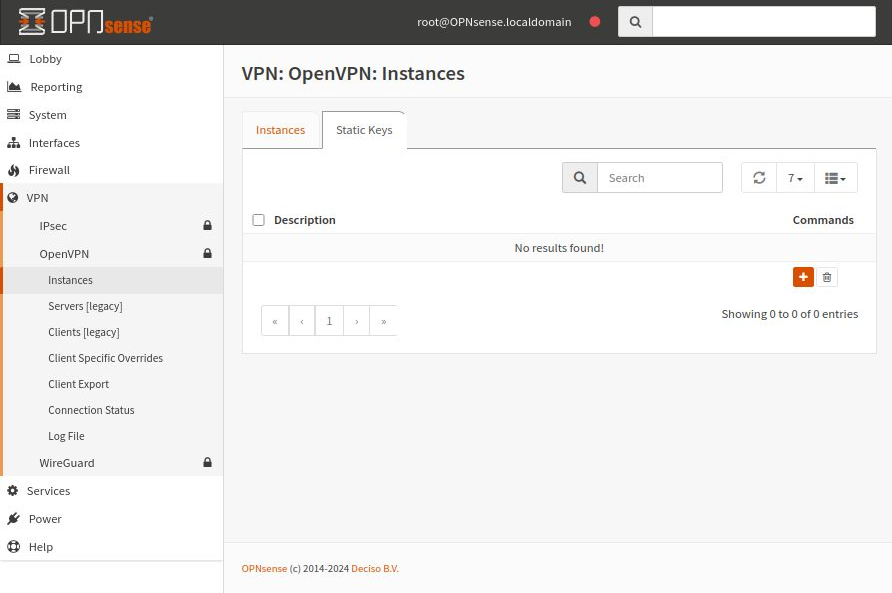Click inside the Search input field

(x=660, y=177)
